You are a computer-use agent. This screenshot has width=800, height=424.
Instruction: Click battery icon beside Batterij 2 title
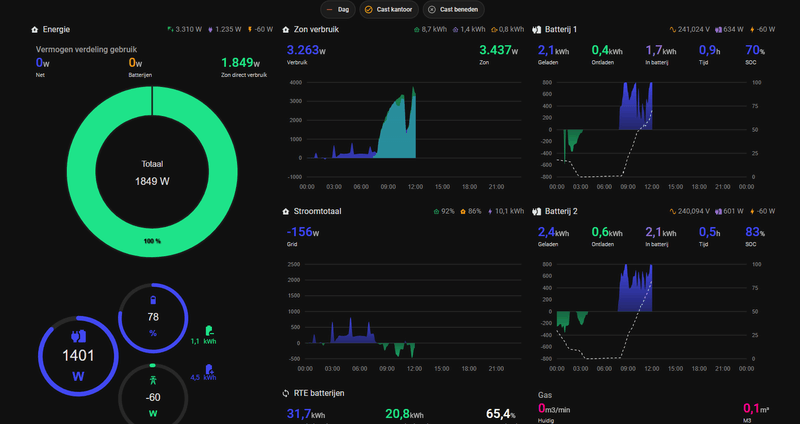click(x=537, y=211)
